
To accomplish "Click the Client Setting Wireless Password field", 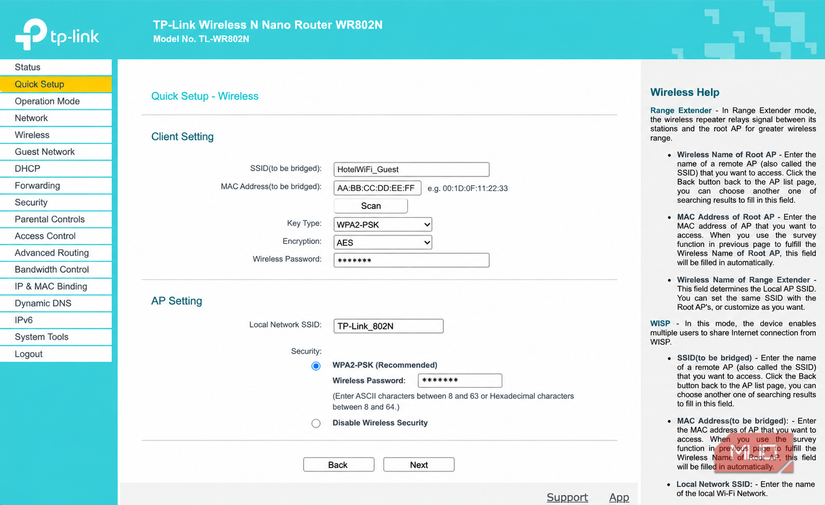I will pyautogui.click(x=411, y=260).
